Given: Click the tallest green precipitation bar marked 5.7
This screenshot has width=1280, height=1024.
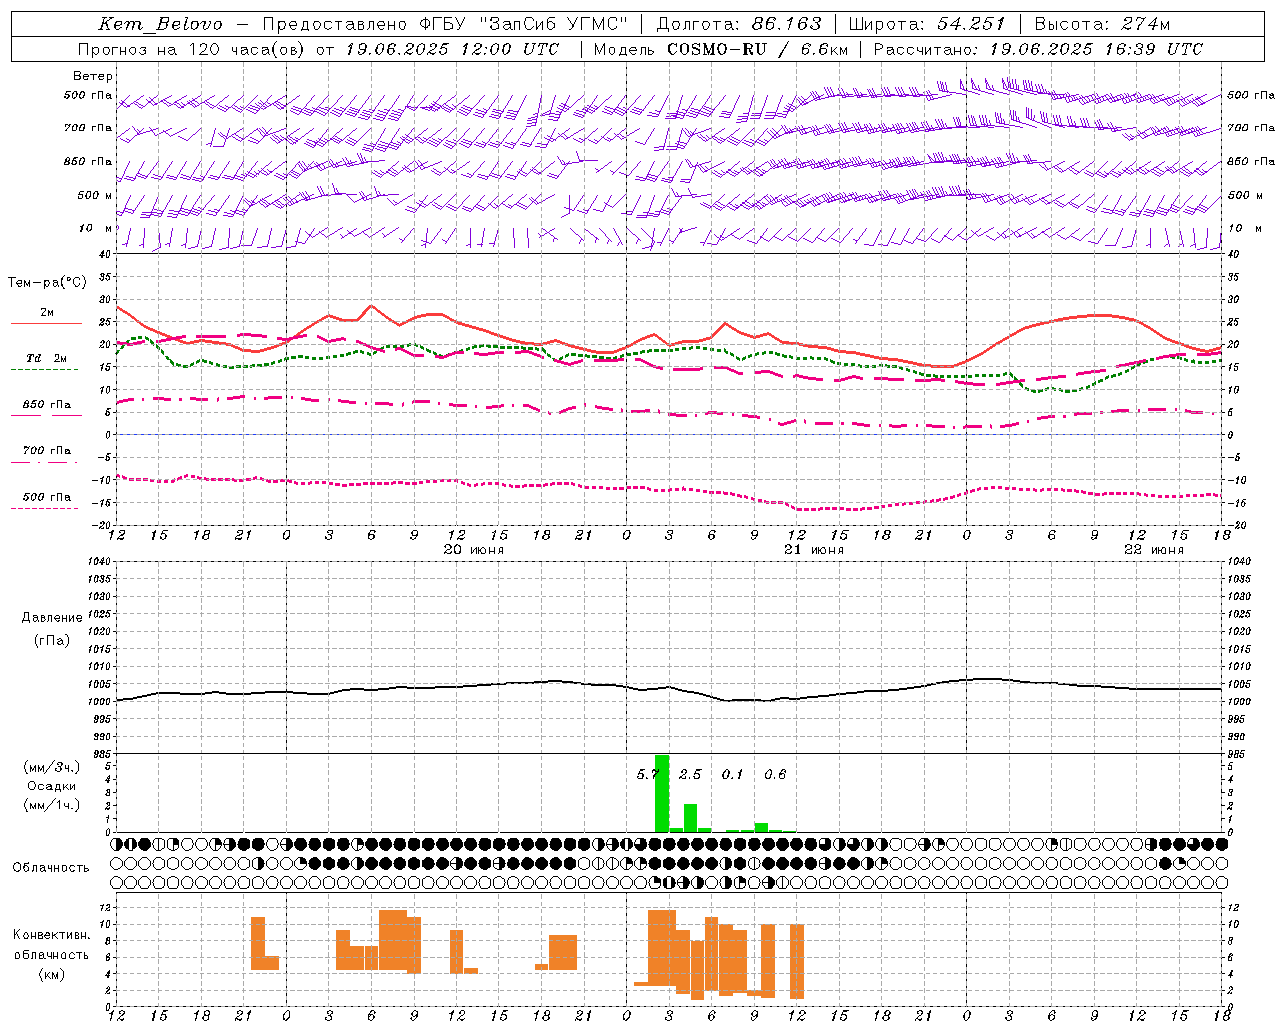Looking at the screenshot, I should pos(662,793).
